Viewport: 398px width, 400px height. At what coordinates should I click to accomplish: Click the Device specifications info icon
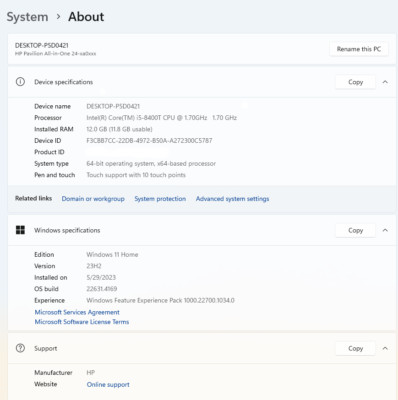(20, 82)
